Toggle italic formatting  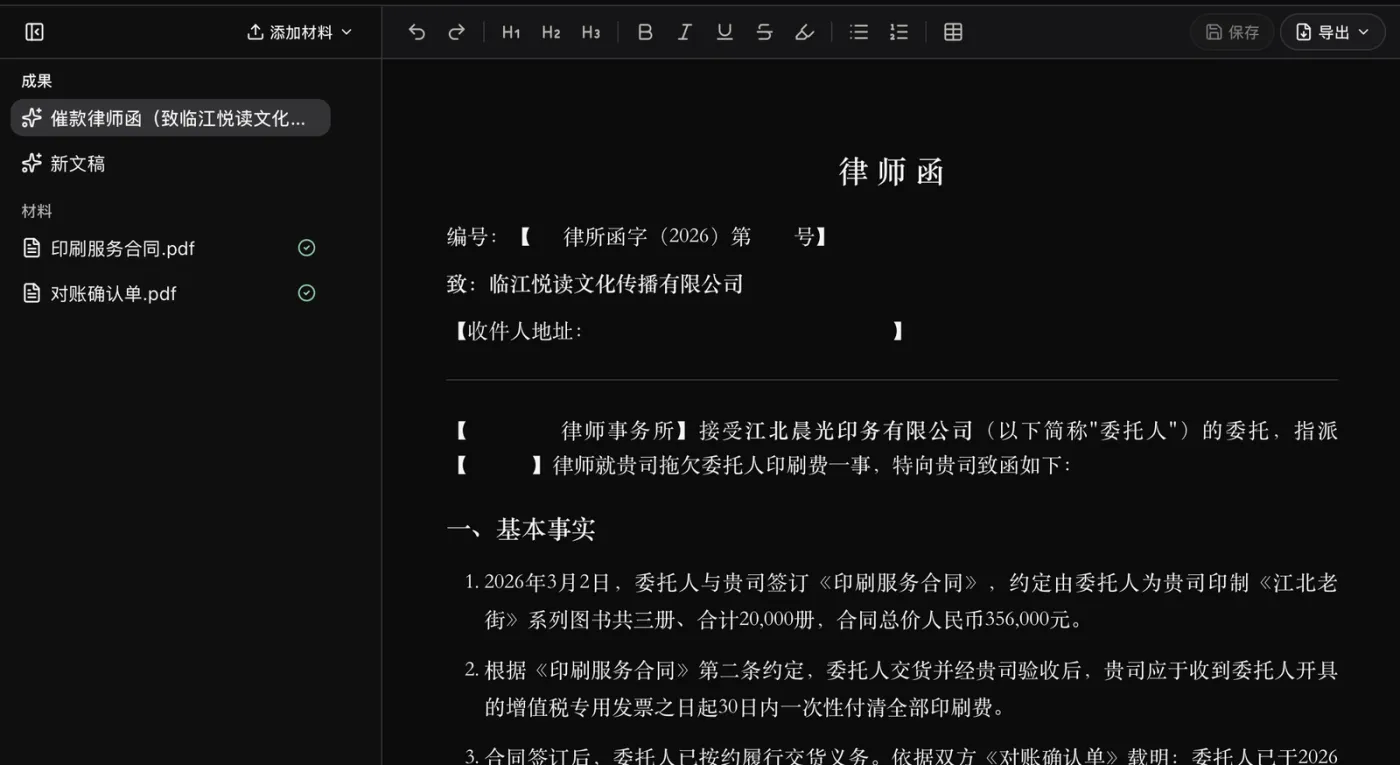point(685,32)
